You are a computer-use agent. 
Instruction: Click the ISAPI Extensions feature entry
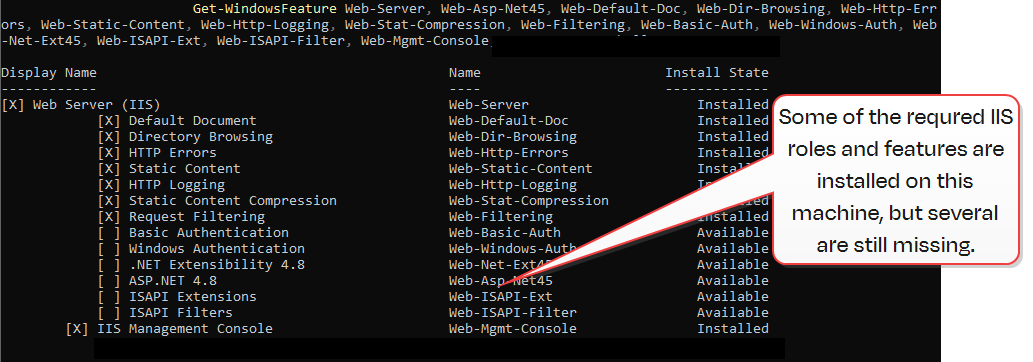pyautogui.click(x=192, y=297)
